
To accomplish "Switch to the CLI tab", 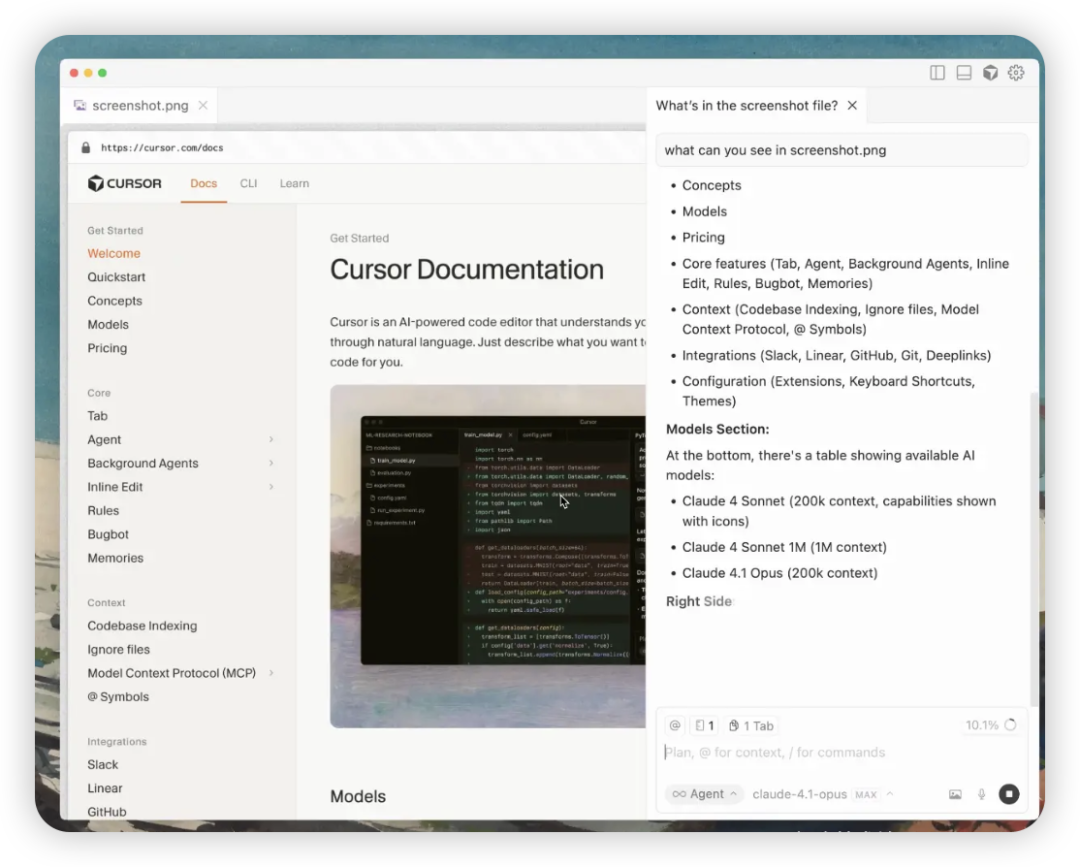I will tap(249, 183).
